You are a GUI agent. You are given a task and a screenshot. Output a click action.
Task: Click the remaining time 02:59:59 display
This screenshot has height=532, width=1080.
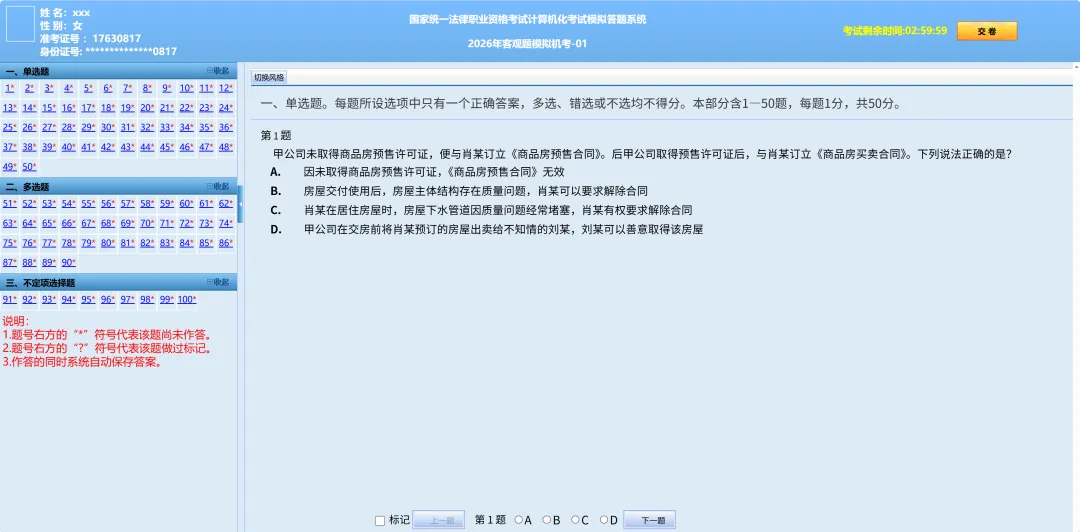(895, 31)
